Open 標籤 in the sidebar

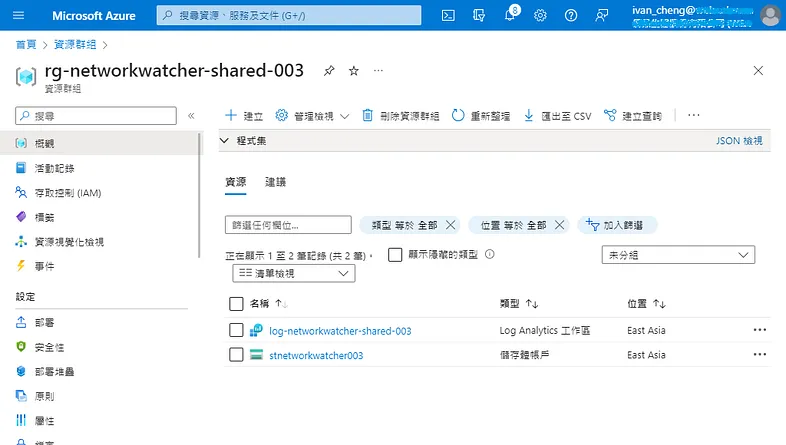(x=44, y=217)
